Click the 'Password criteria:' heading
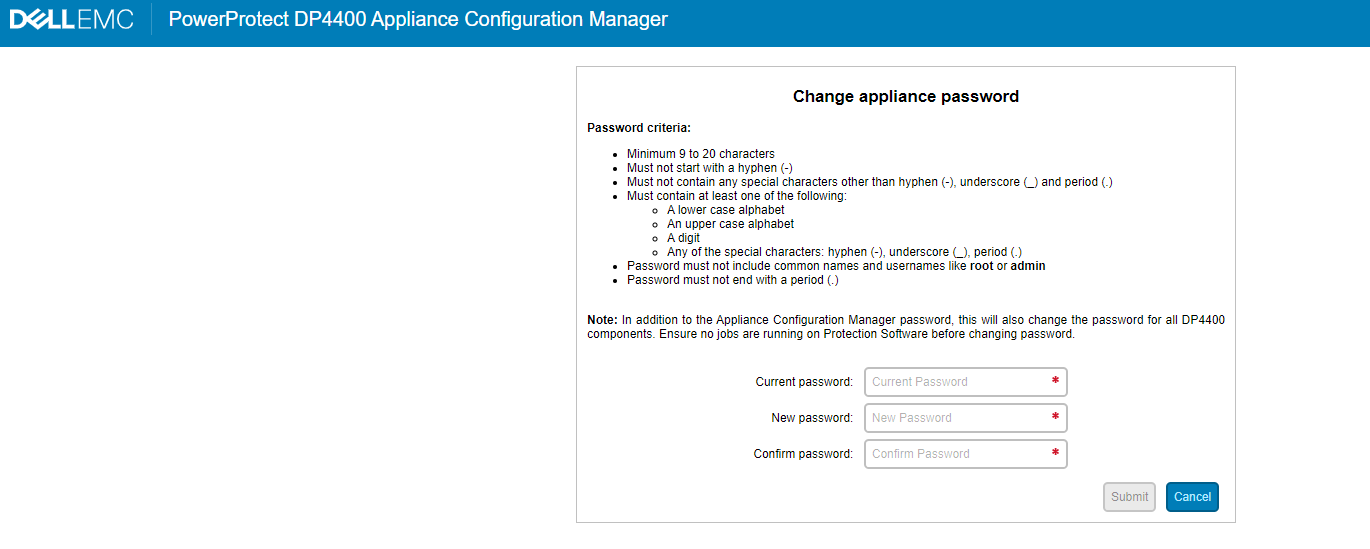This screenshot has height=549, width=1370. [639, 128]
